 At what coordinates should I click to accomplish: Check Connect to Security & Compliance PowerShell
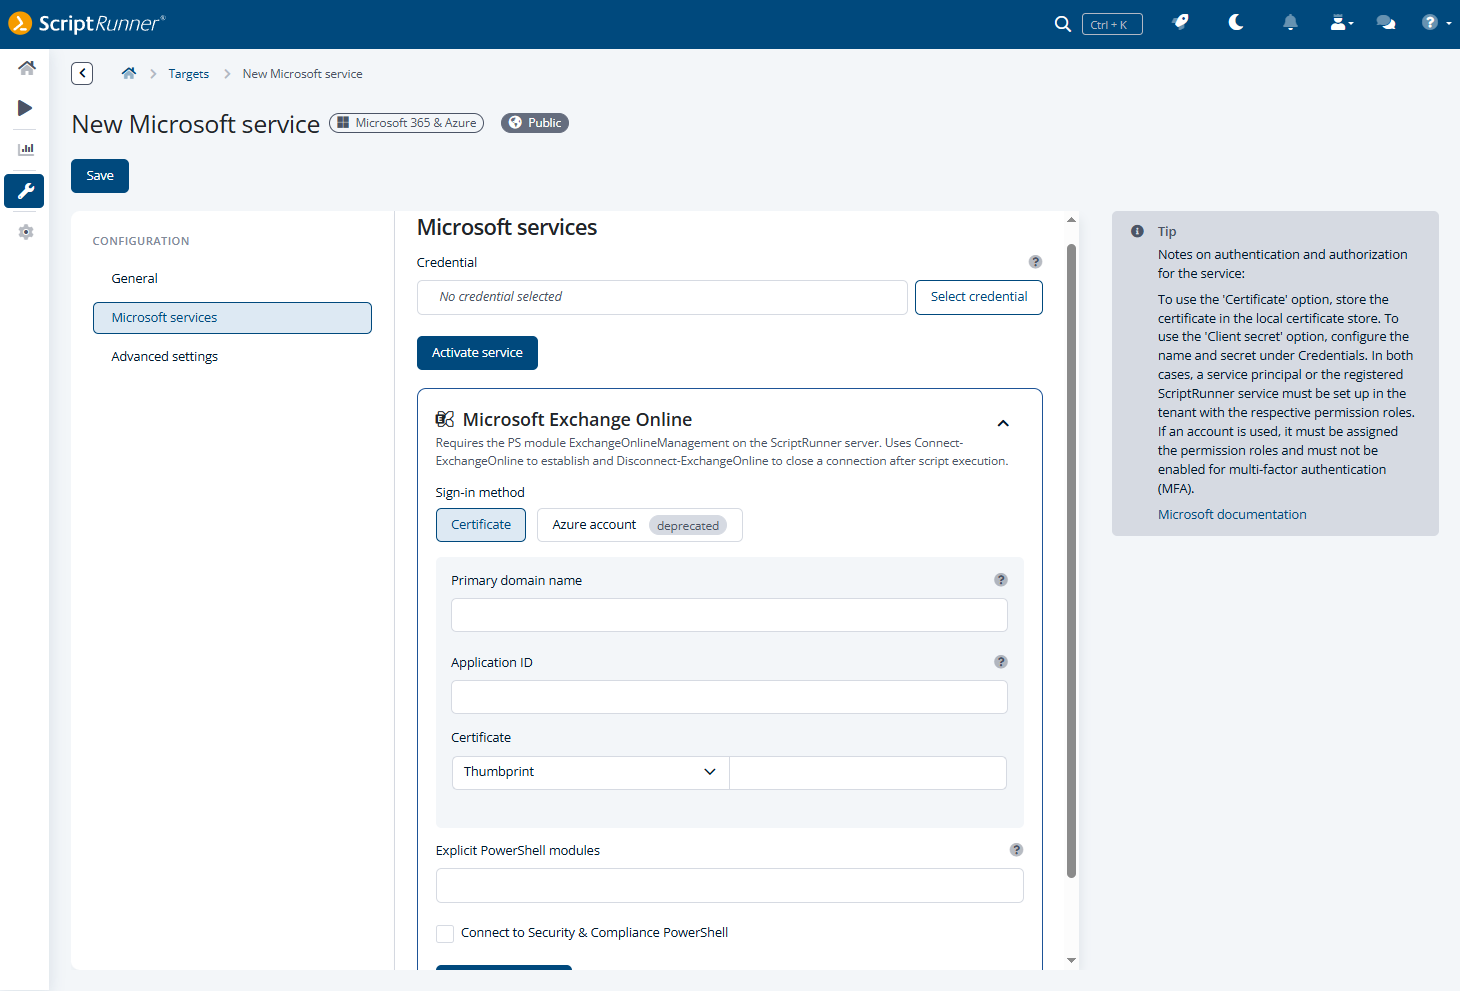[445, 933]
